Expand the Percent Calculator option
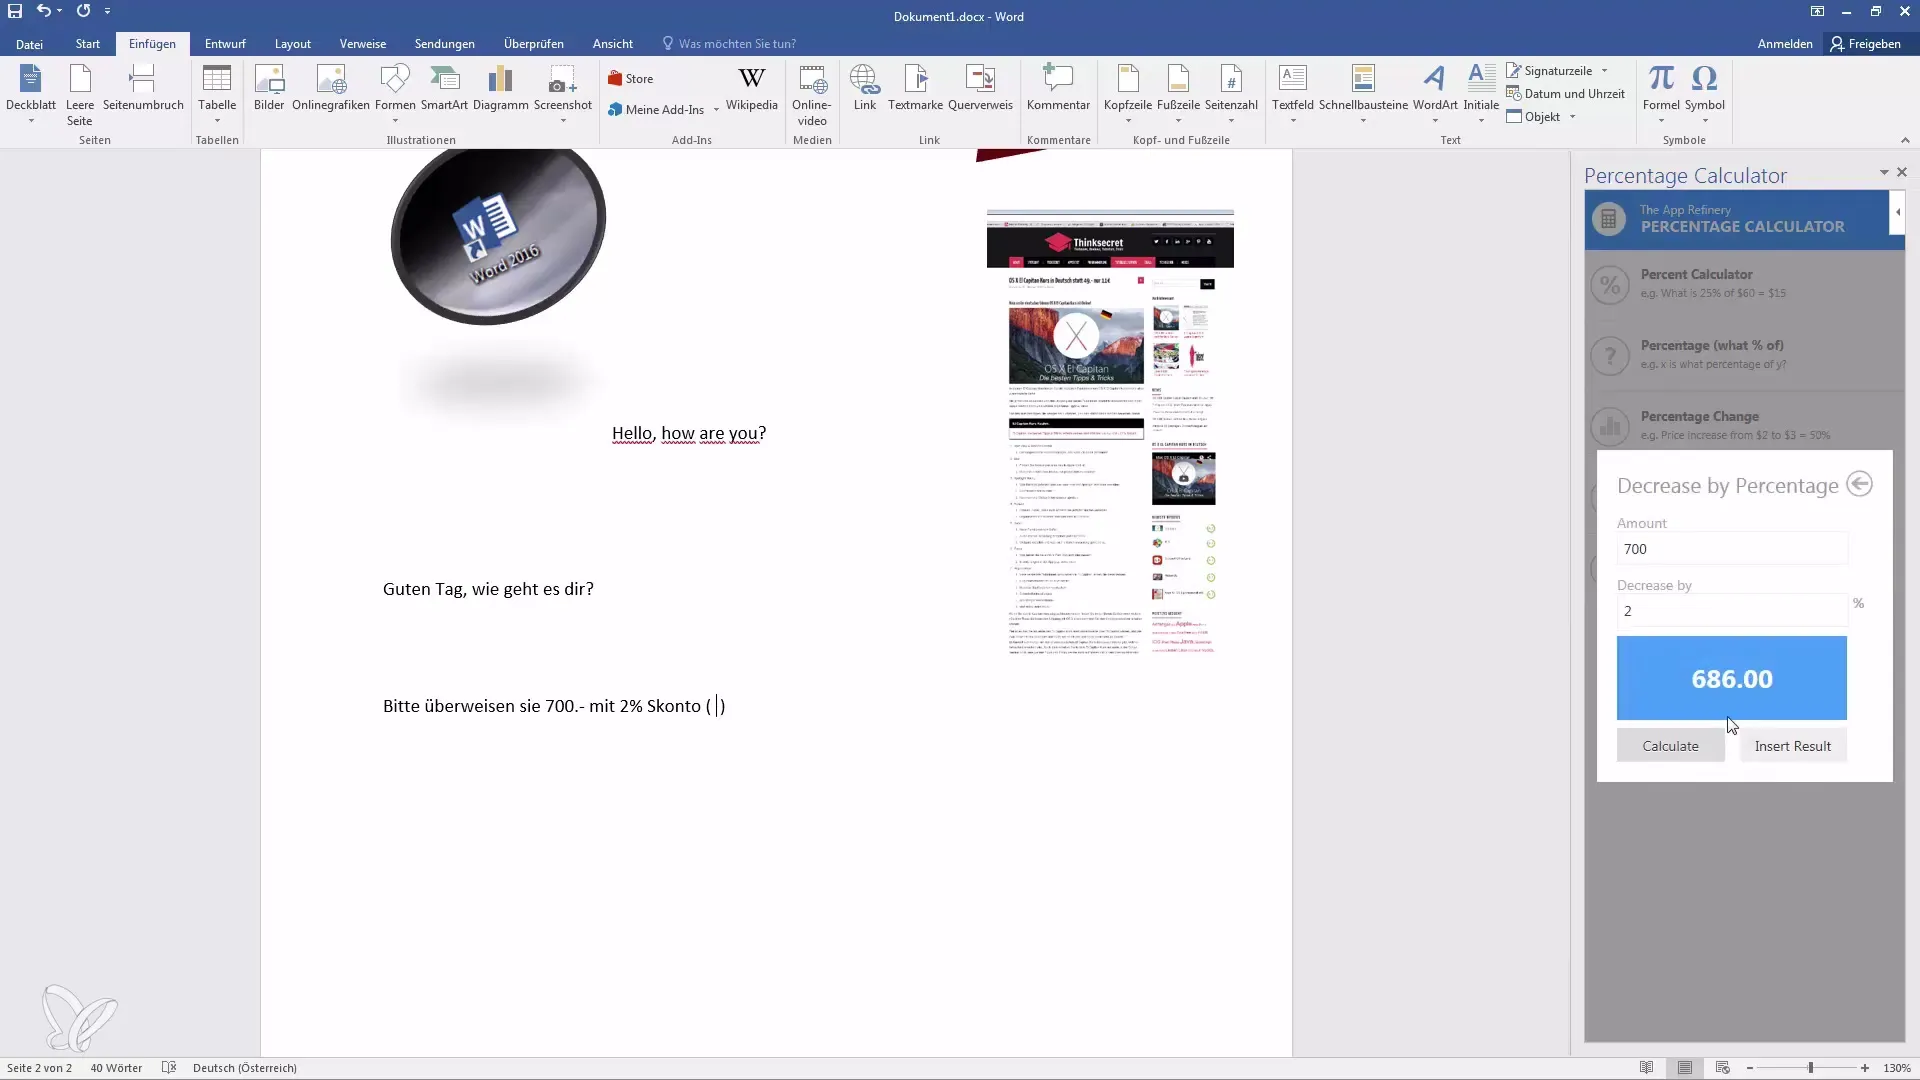1920x1080 pixels. click(1734, 282)
